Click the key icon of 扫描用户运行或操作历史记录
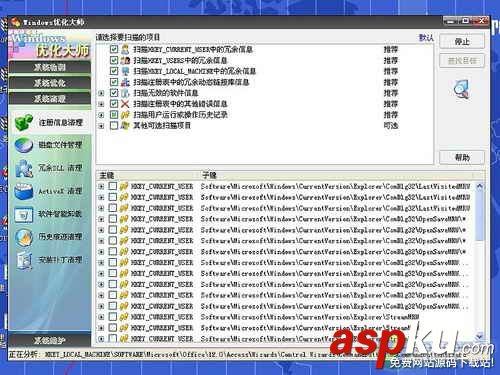500x375 pixels. tap(125, 115)
